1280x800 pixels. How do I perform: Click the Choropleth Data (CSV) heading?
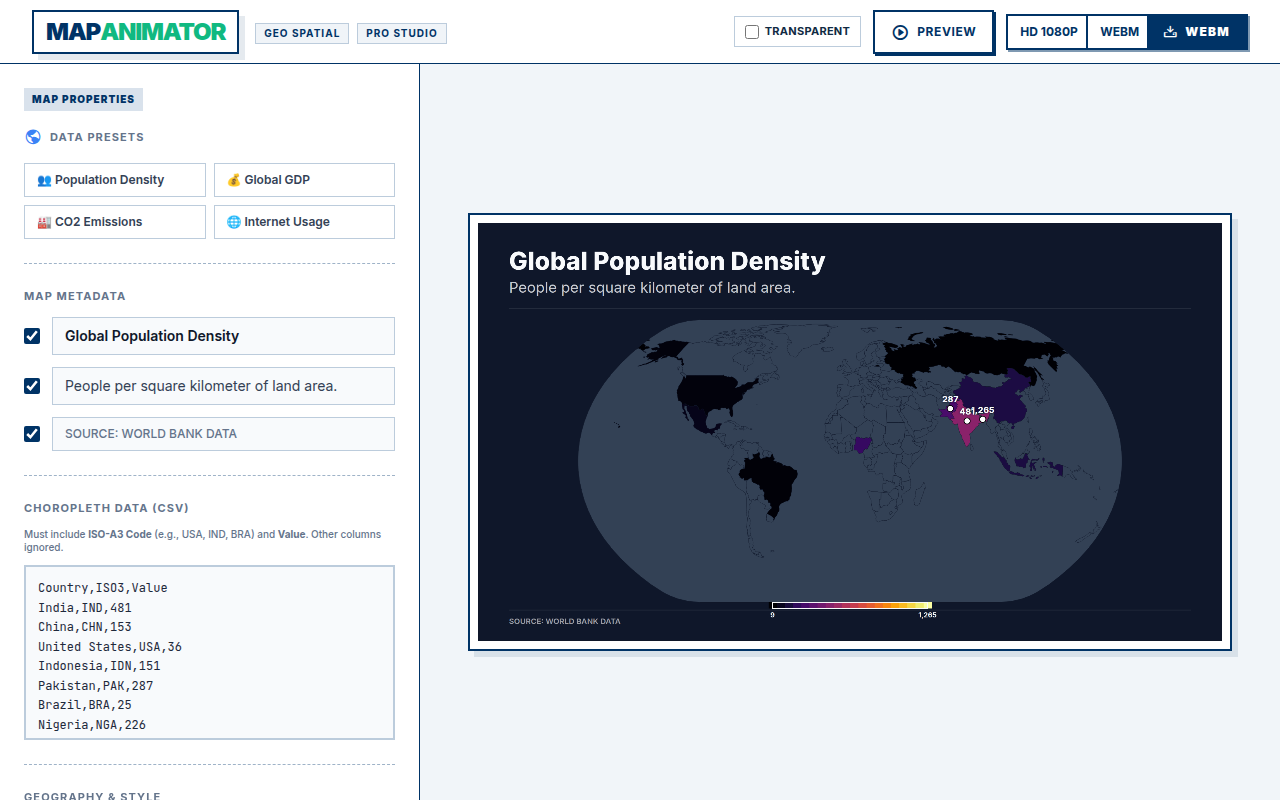point(106,508)
